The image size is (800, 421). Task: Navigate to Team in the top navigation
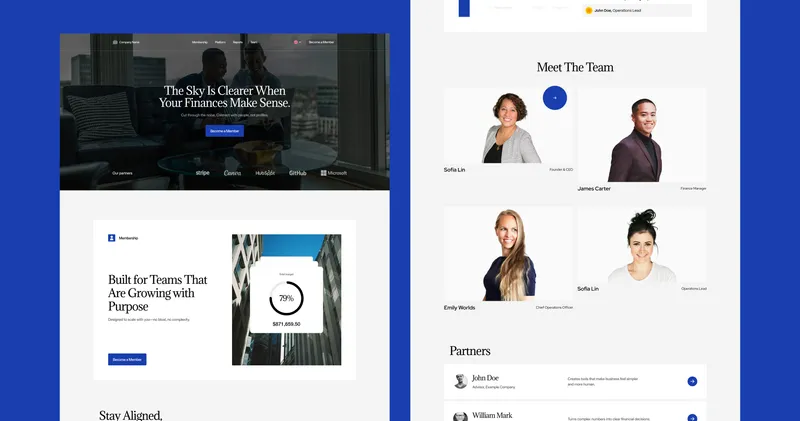[253, 42]
